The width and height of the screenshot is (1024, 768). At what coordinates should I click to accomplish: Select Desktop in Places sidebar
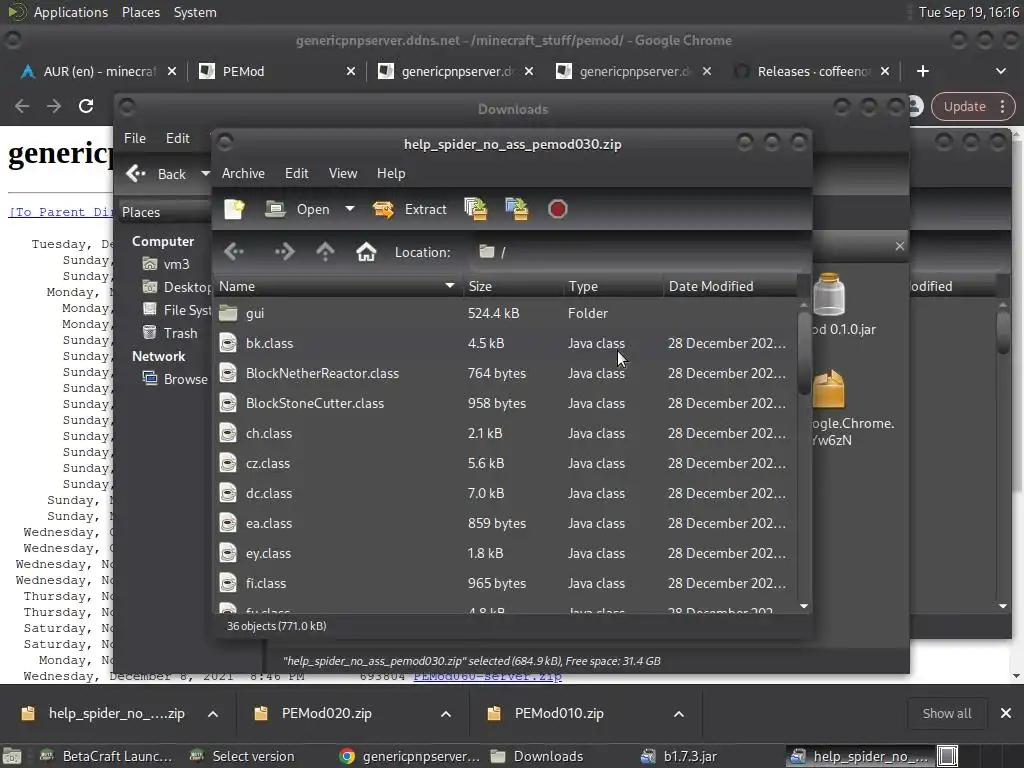pyautogui.click(x=176, y=287)
